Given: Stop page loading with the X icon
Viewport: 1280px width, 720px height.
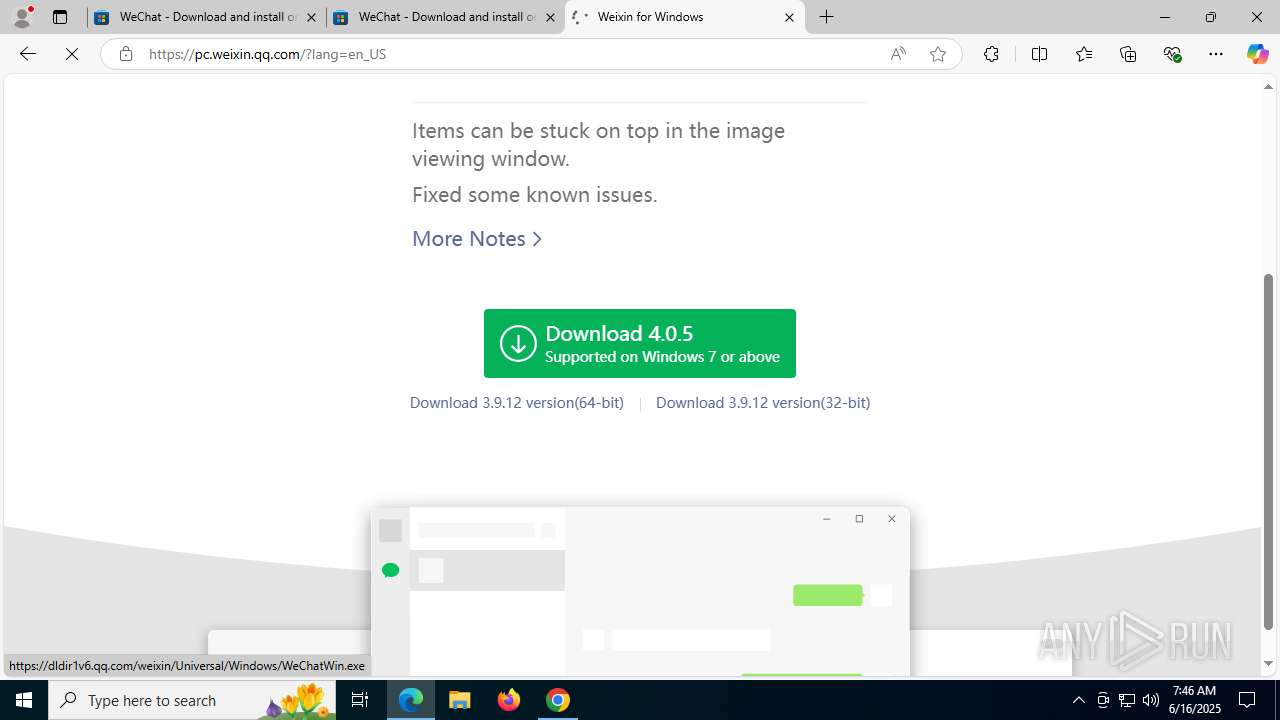Looking at the screenshot, I should [x=72, y=54].
